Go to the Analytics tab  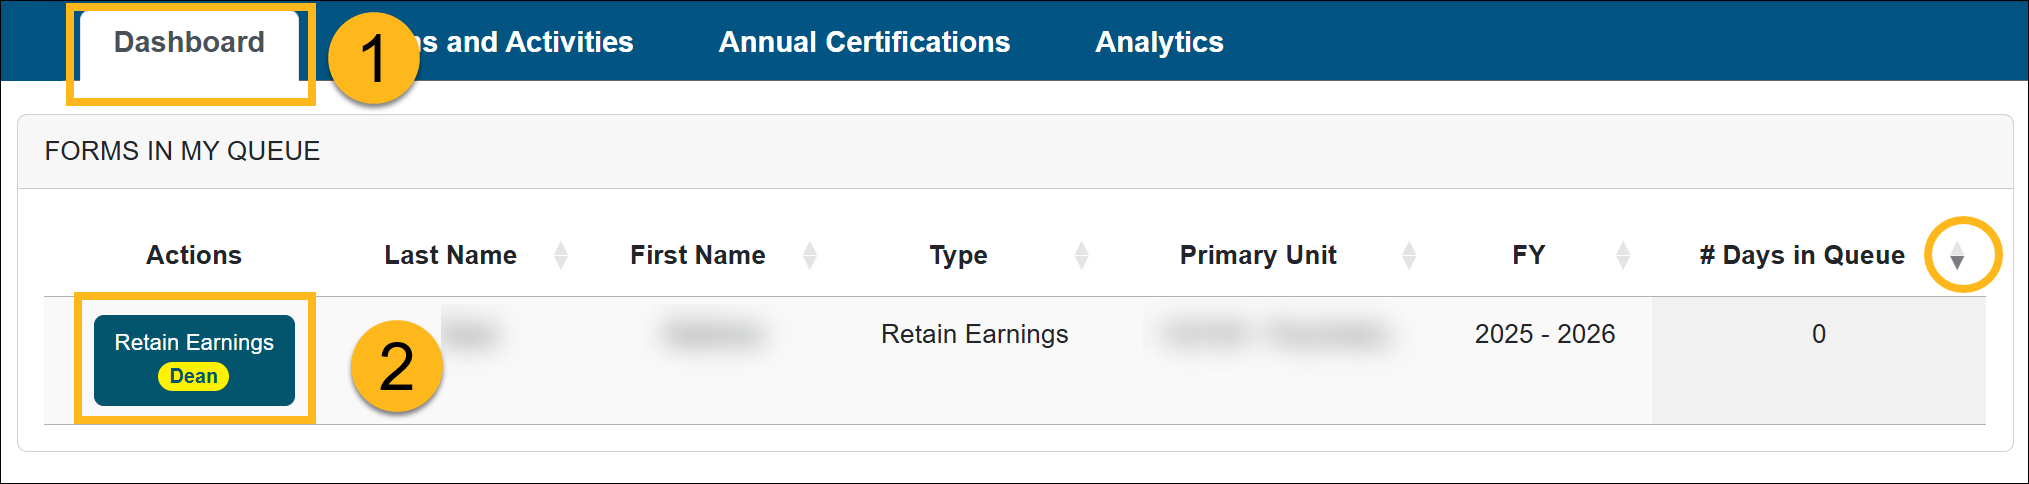(x=1159, y=43)
